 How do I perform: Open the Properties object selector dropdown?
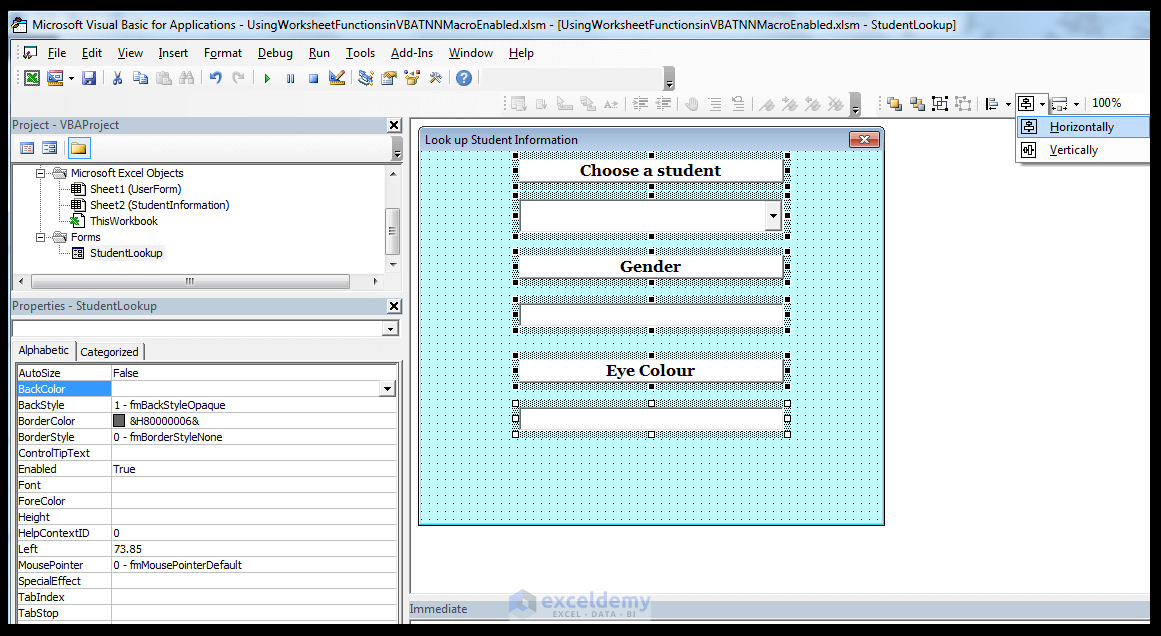[390, 329]
